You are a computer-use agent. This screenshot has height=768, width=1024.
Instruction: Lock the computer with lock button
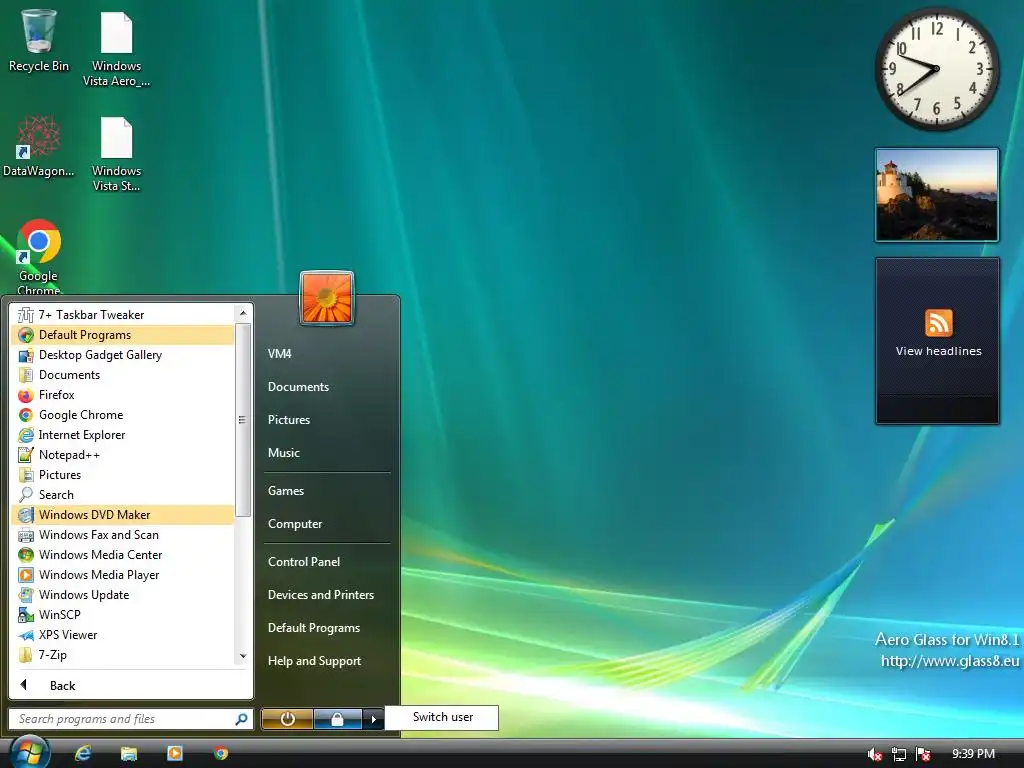[x=338, y=719]
